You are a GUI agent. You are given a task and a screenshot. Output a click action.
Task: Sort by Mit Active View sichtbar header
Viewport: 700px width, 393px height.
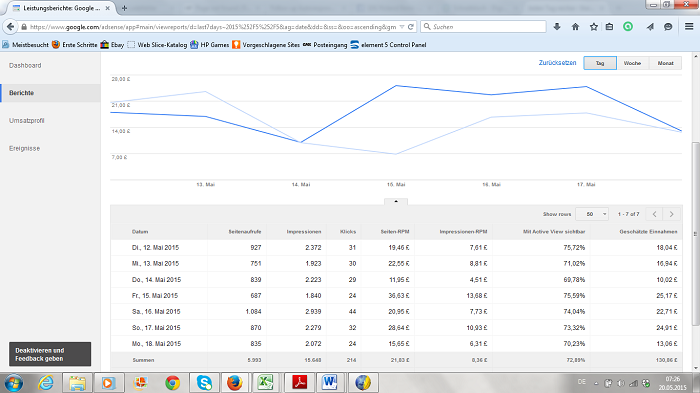554,232
